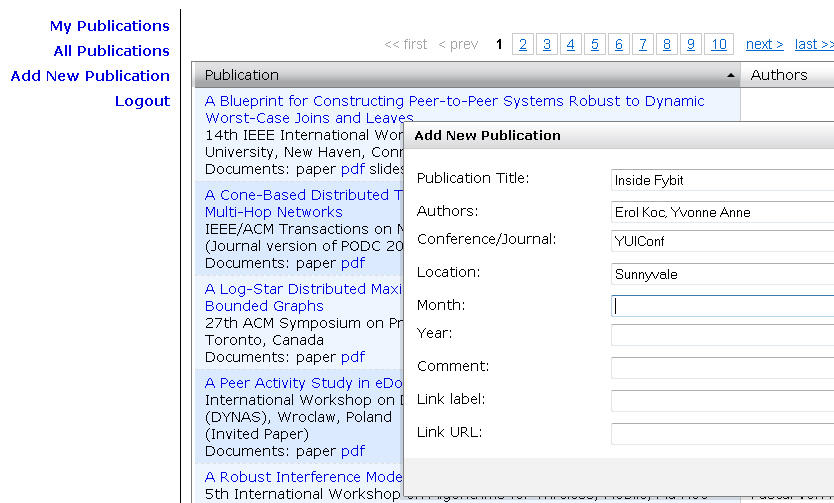Open 'A Blueprint for Constructing Peer-to-Peer Systems' publication
Image resolution: width=834 pixels, height=503 pixels.
pyautogui.click(x=454, y=110)
